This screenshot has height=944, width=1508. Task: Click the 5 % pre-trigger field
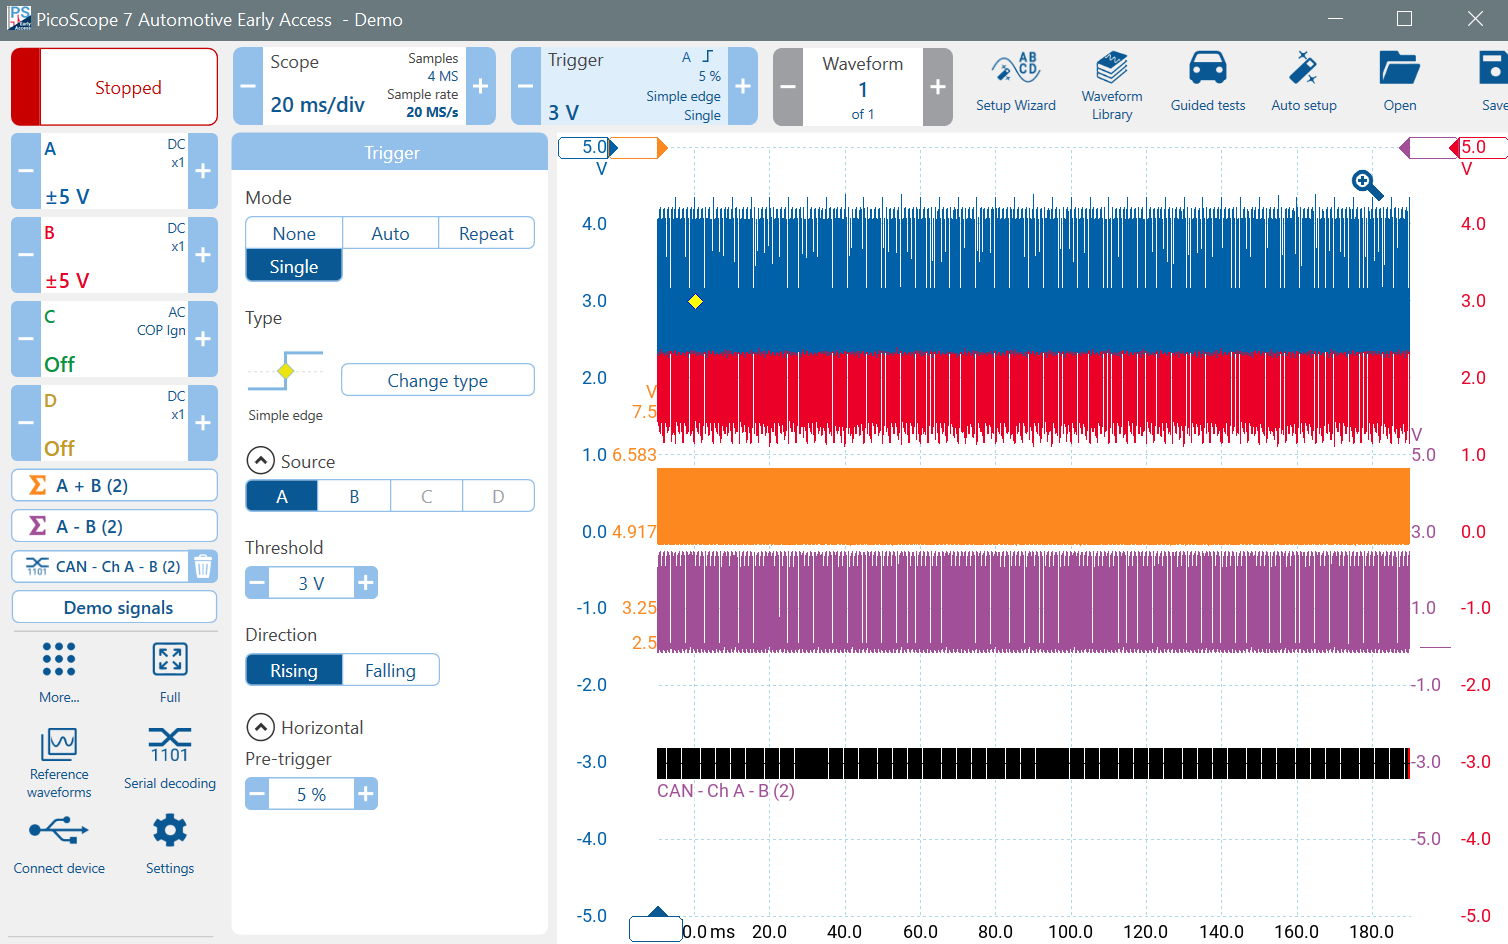pos(311,794)
